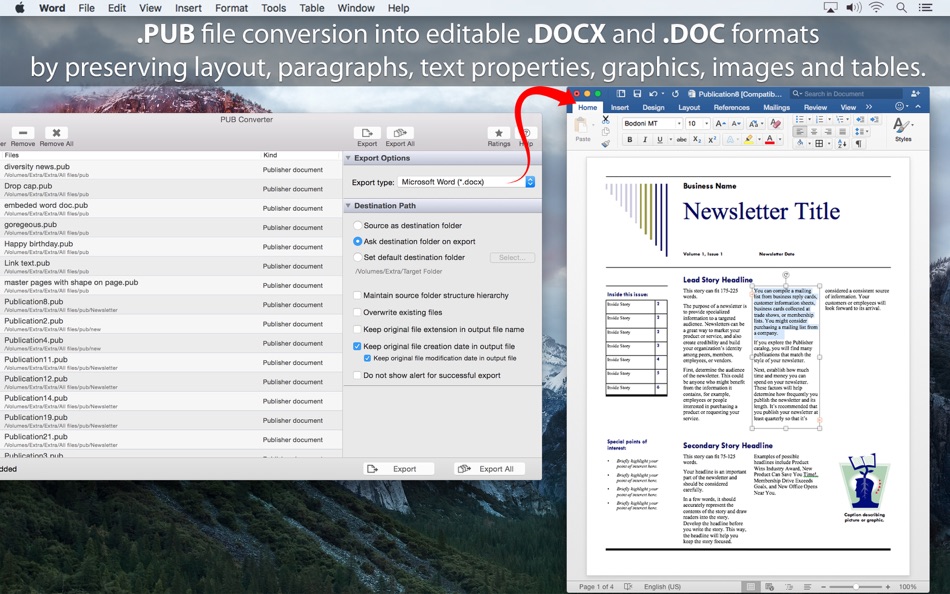The image size is (950, 594).
Task: Open the font color dropdown arrow
Action: [780, 140]
